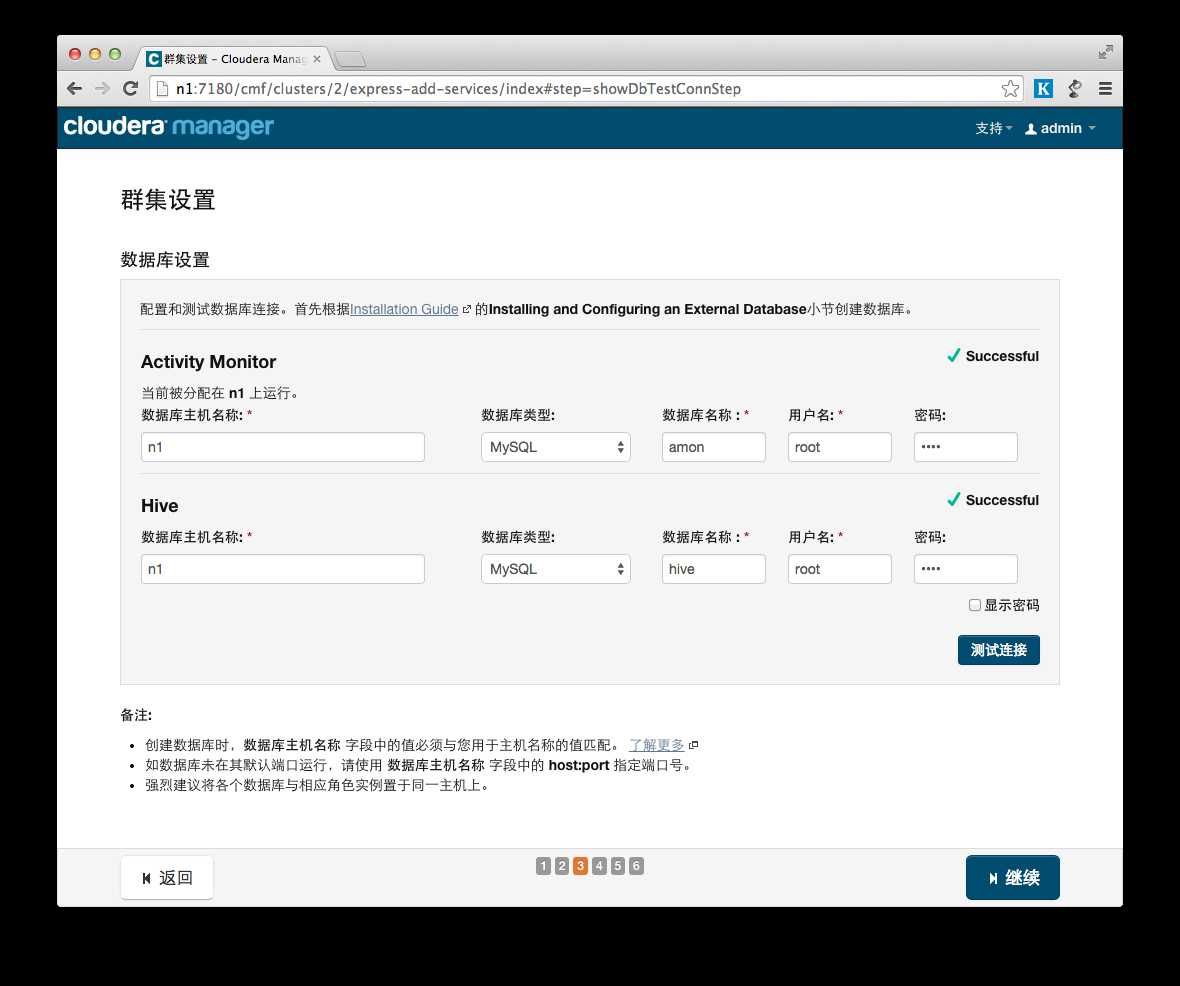The height and width of the screenshot is (986, 1180).
Task: Click the 继续 continue button
Action: click(x=1013, y=878)
